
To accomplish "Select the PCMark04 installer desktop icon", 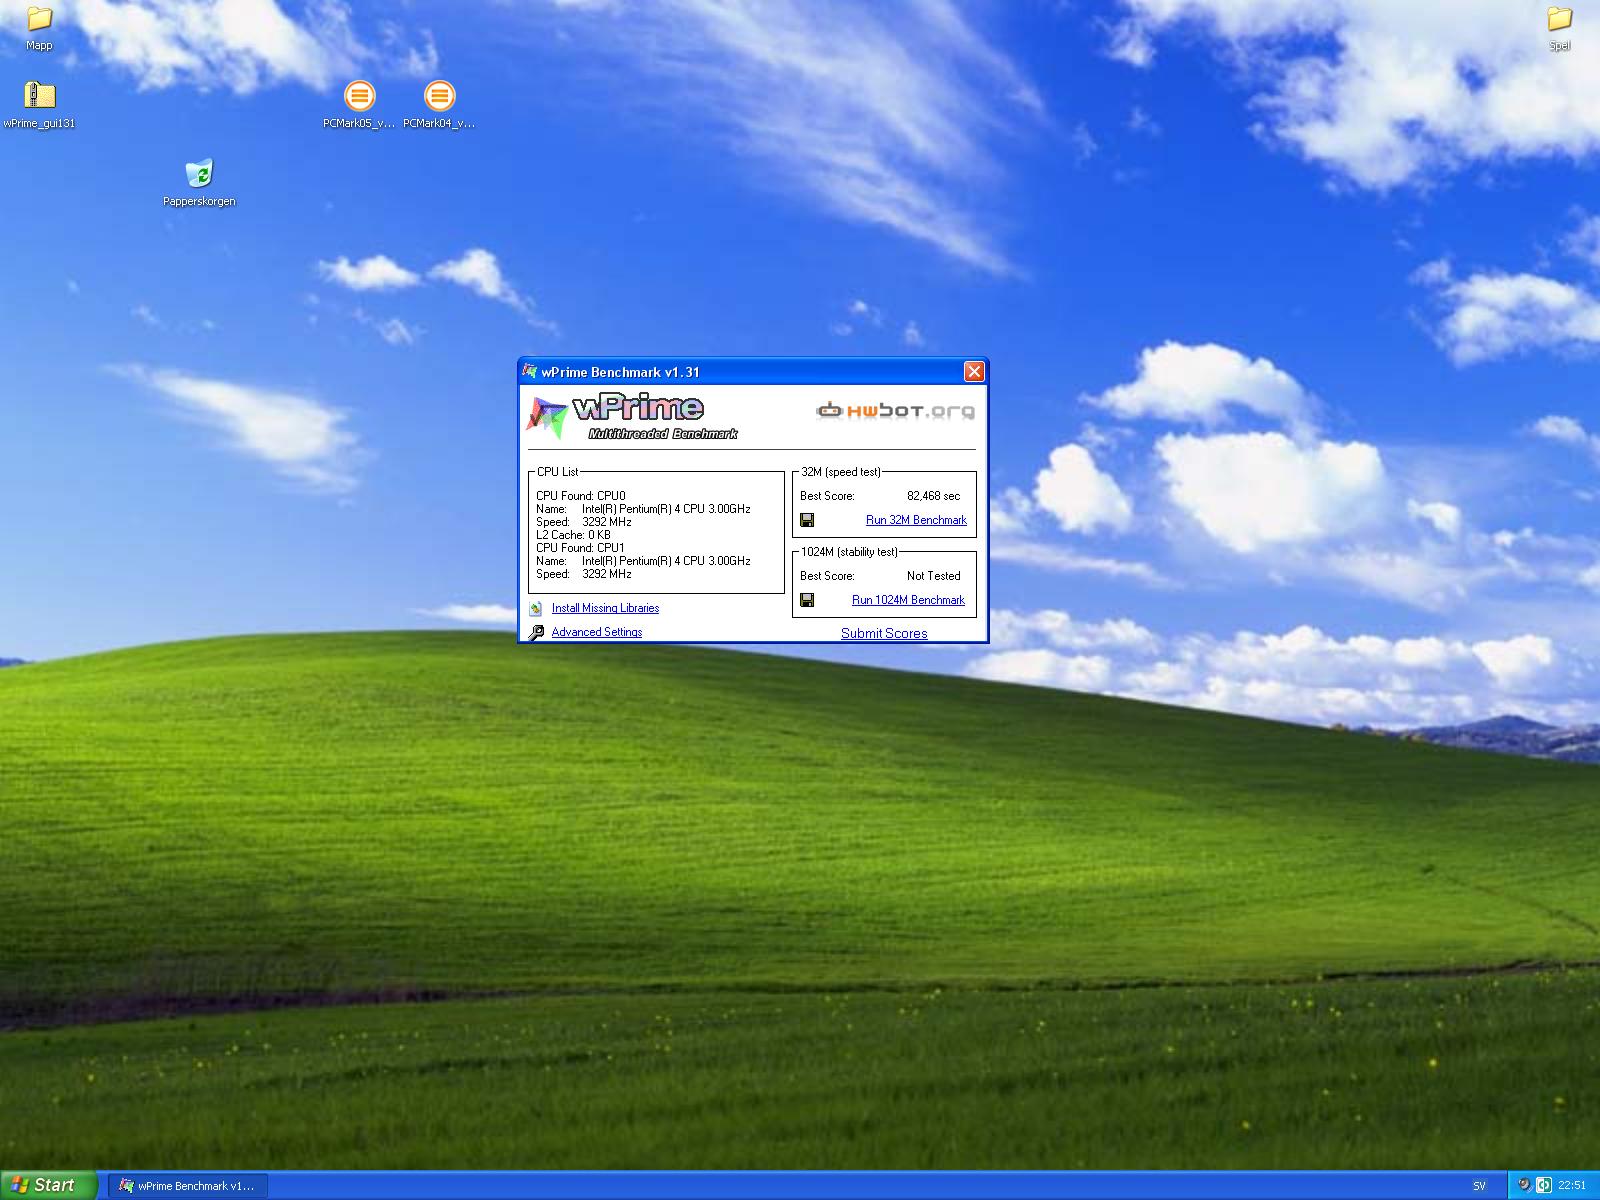I will (439, 104).
